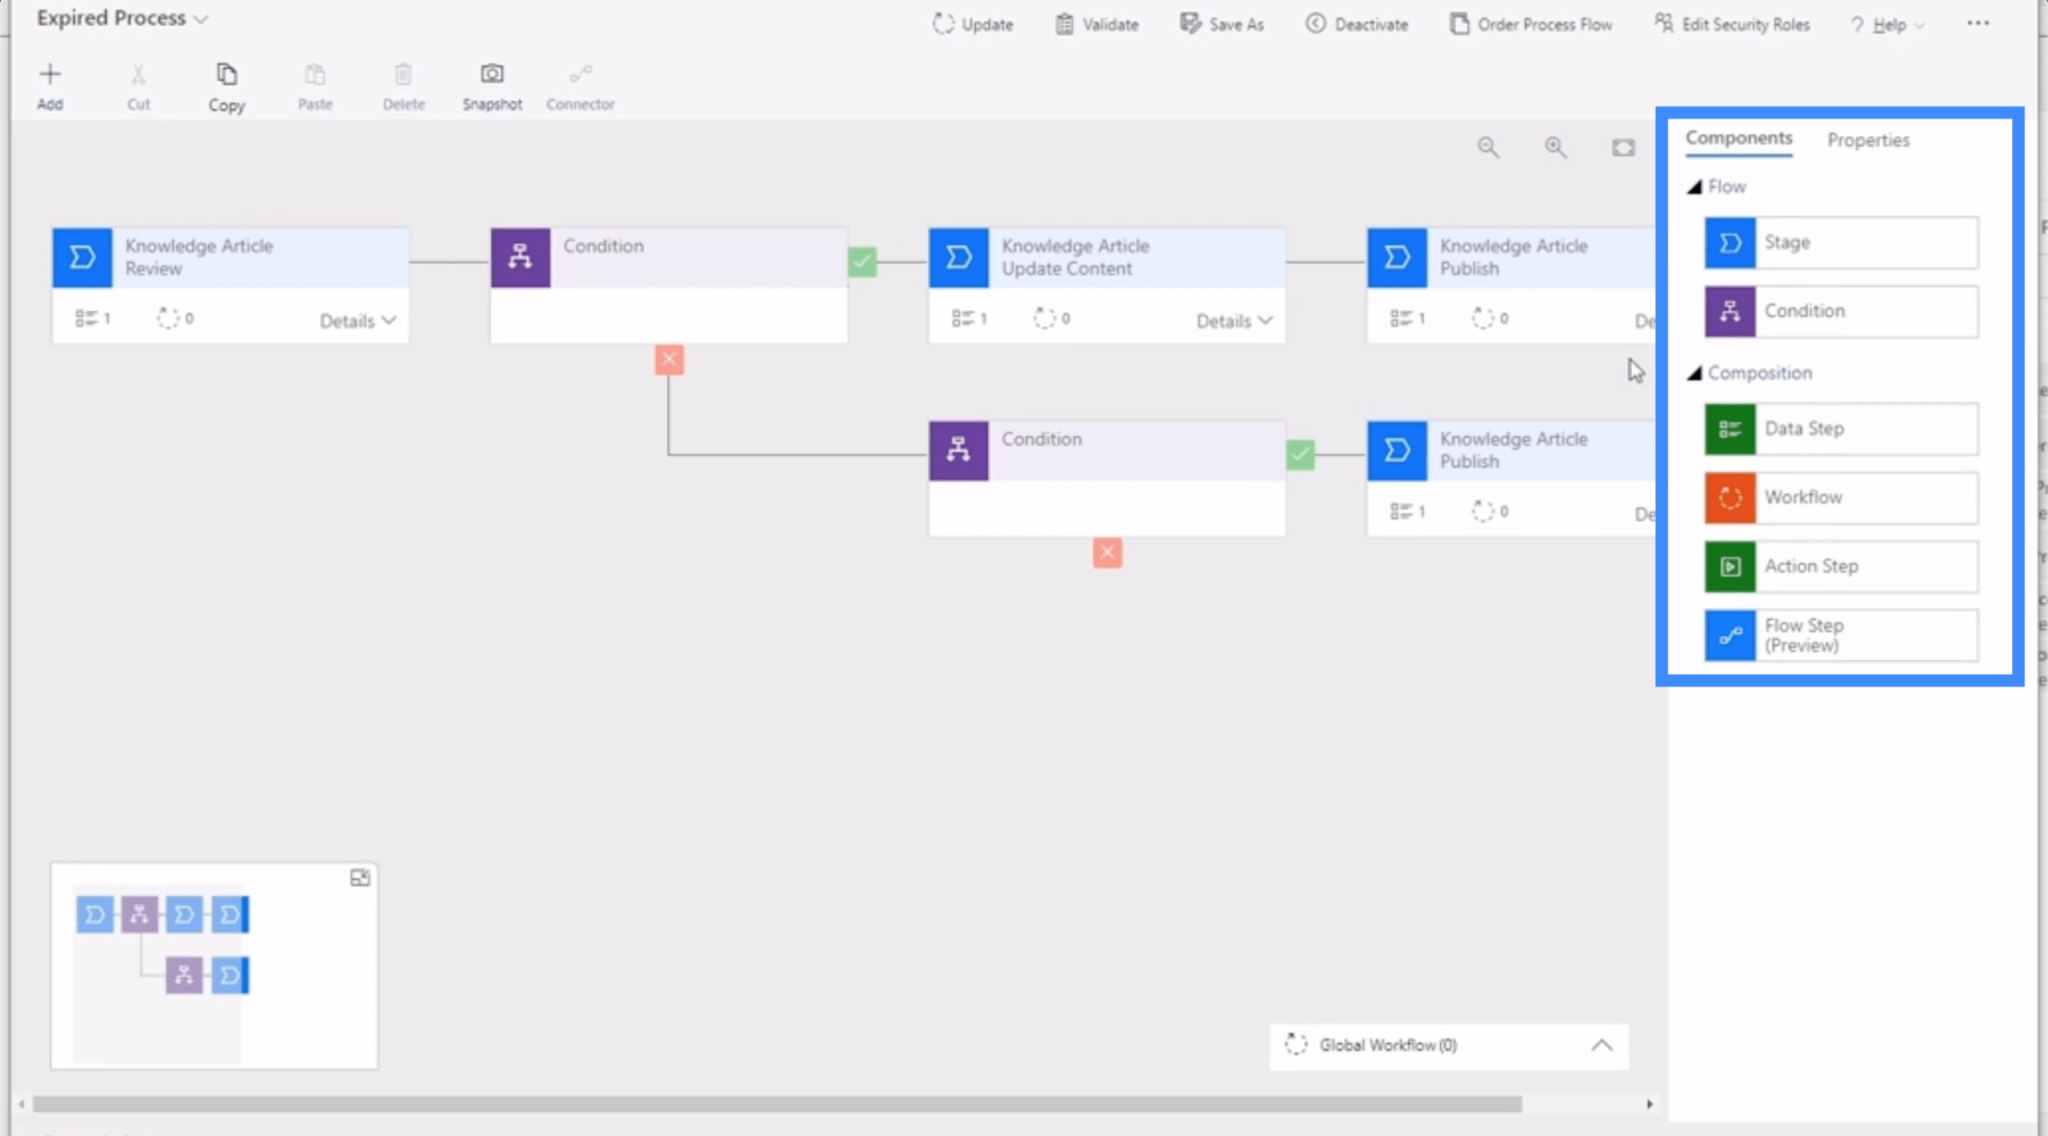Click the first Condition node icon
Screen dimensions: 2048x1136
520,258
